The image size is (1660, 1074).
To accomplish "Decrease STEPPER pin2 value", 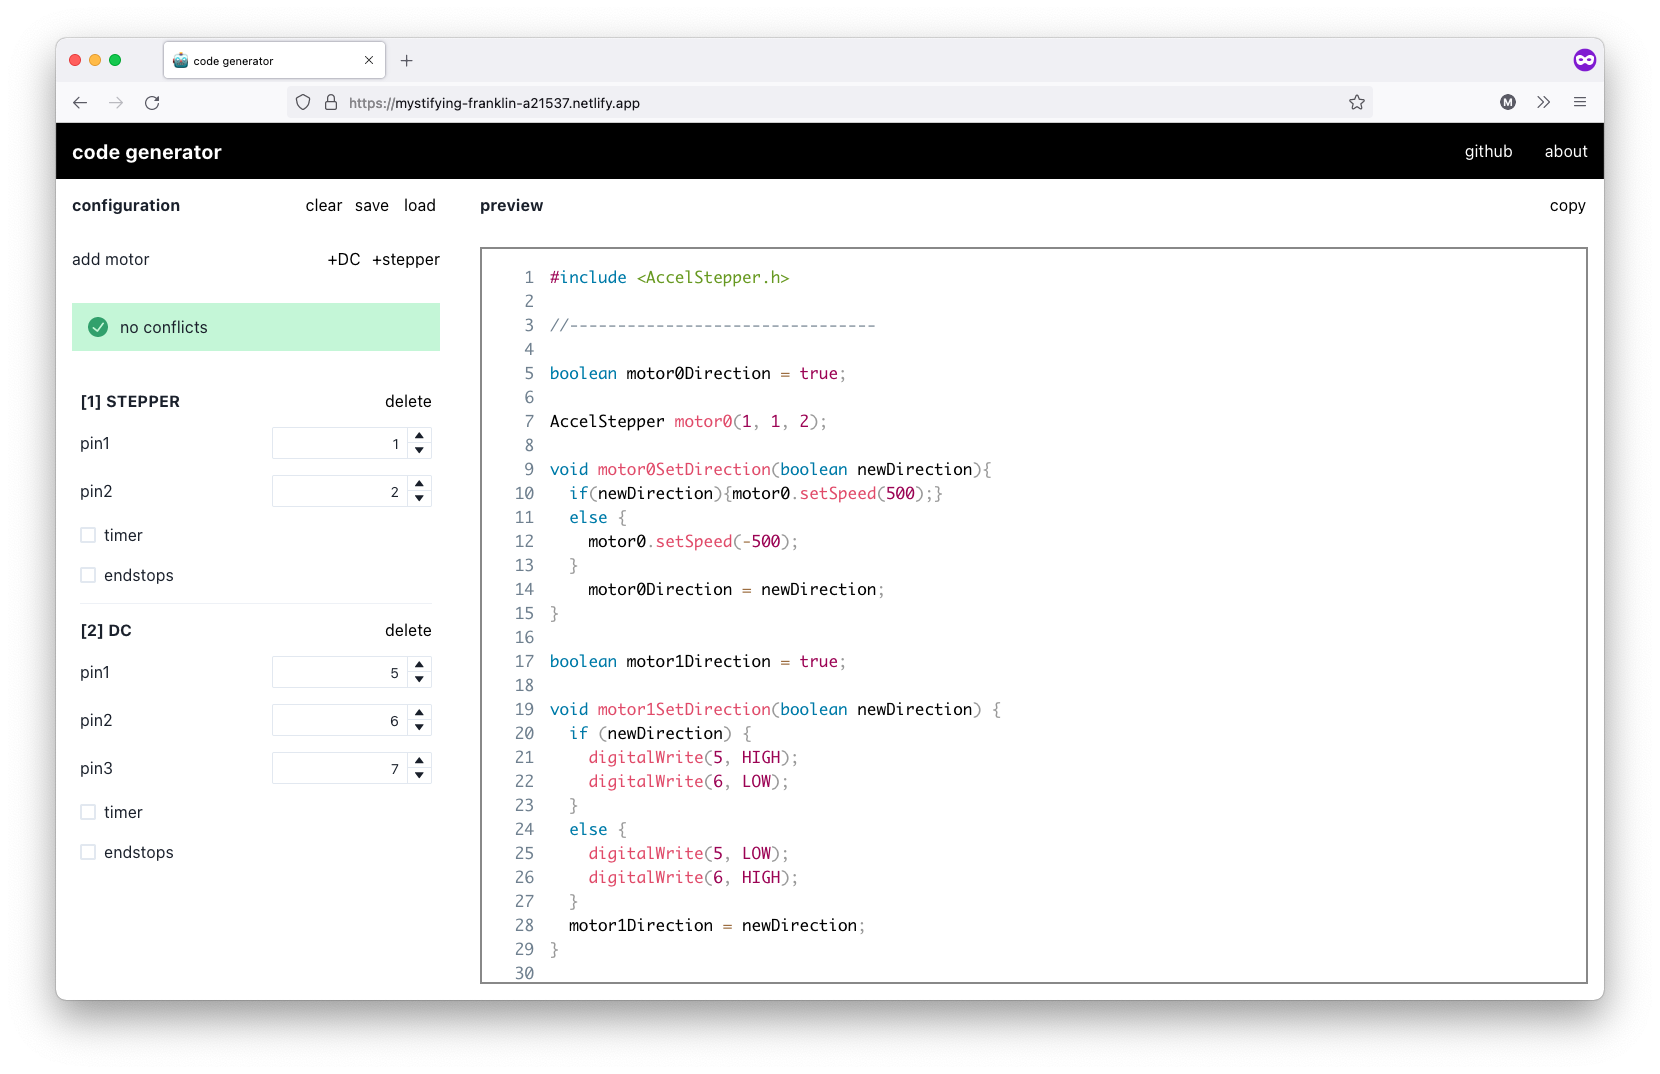I will pos(420,499).
